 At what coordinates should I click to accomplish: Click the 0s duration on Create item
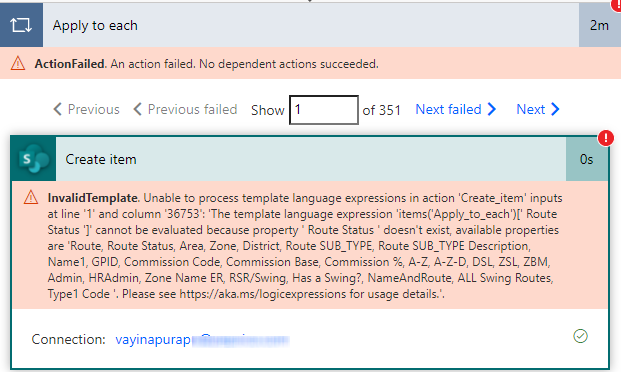586,159
